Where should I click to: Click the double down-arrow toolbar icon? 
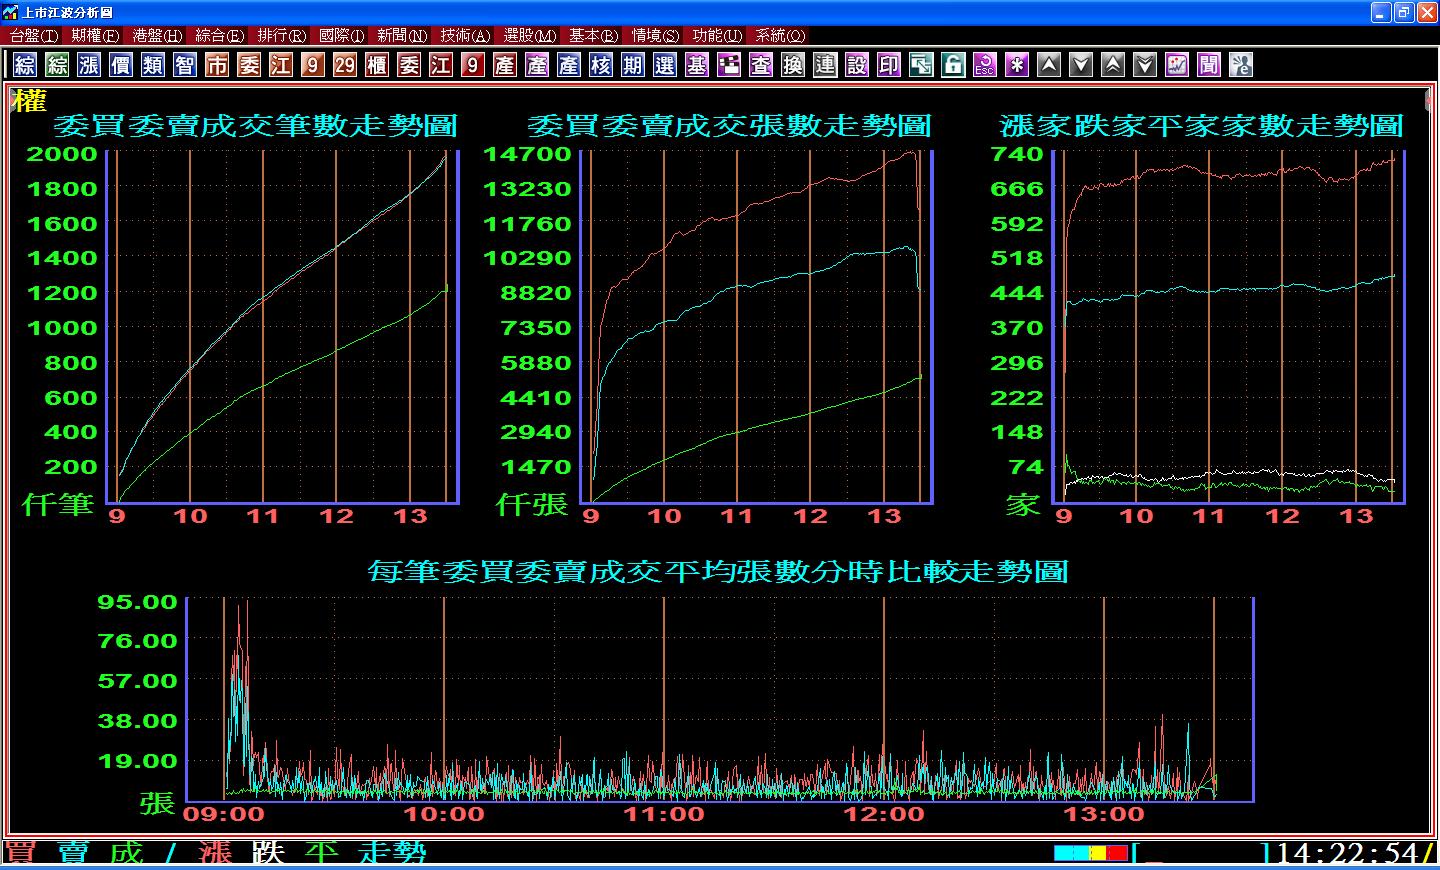point(1145,65)
